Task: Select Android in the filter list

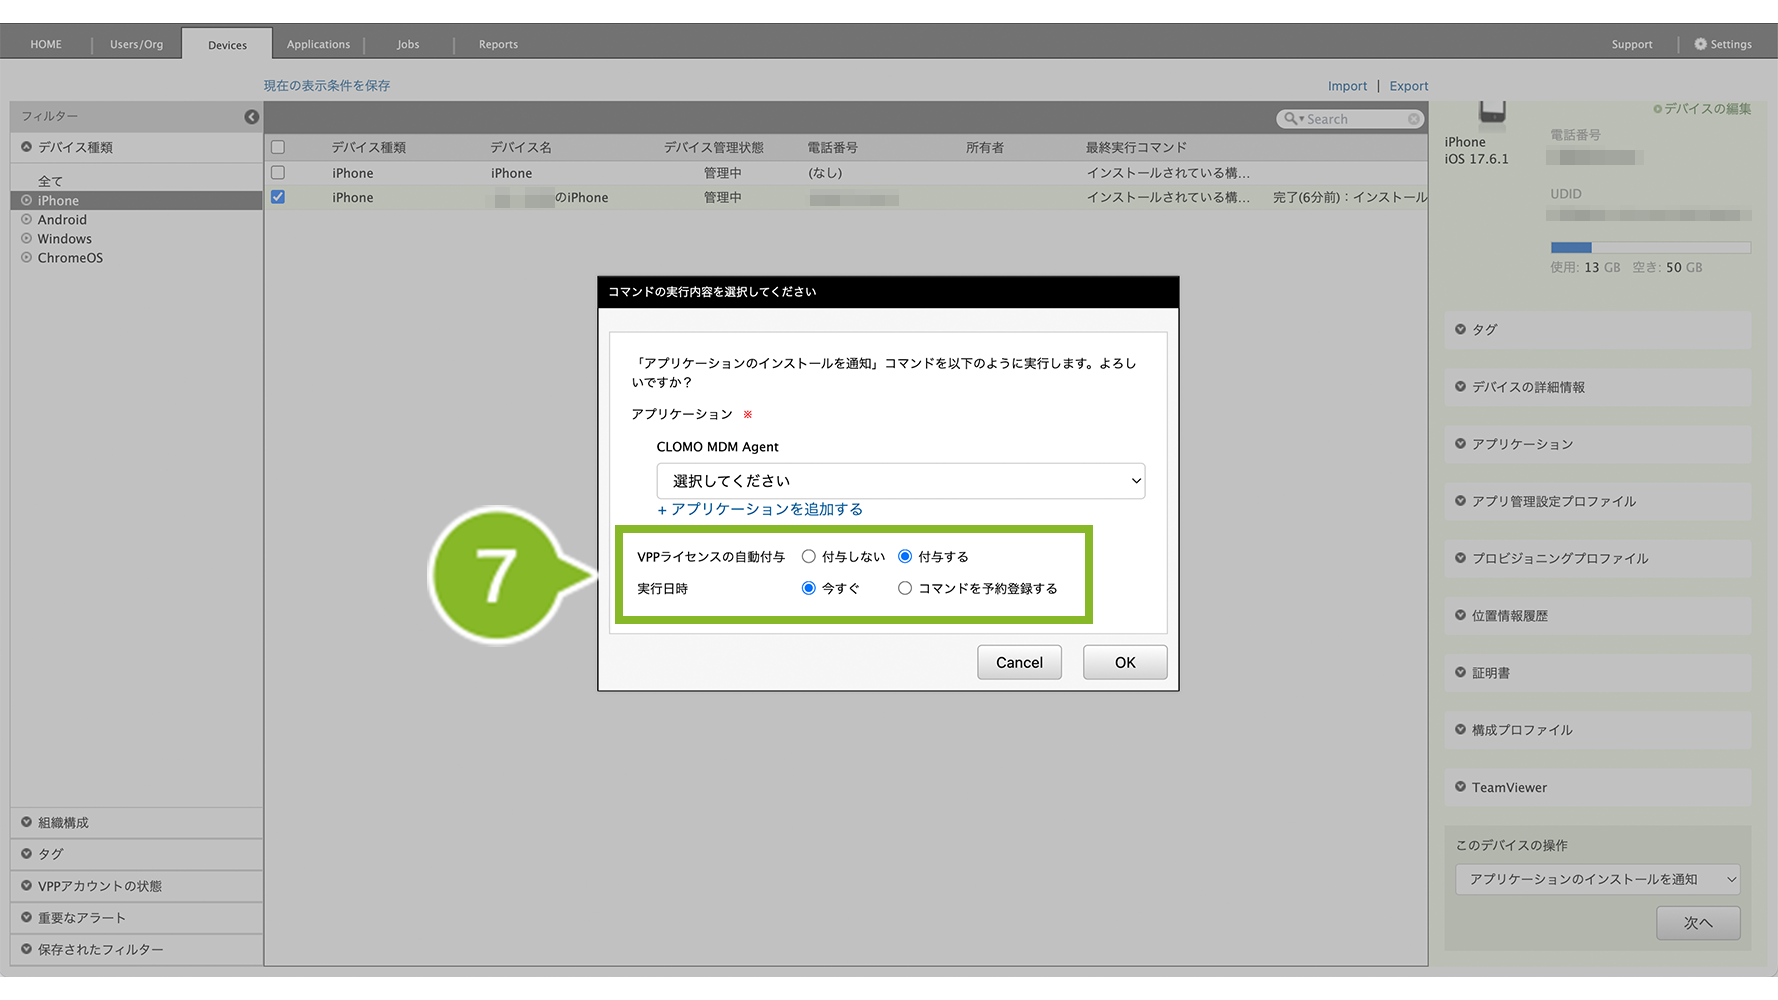Action: coord(62,220)
